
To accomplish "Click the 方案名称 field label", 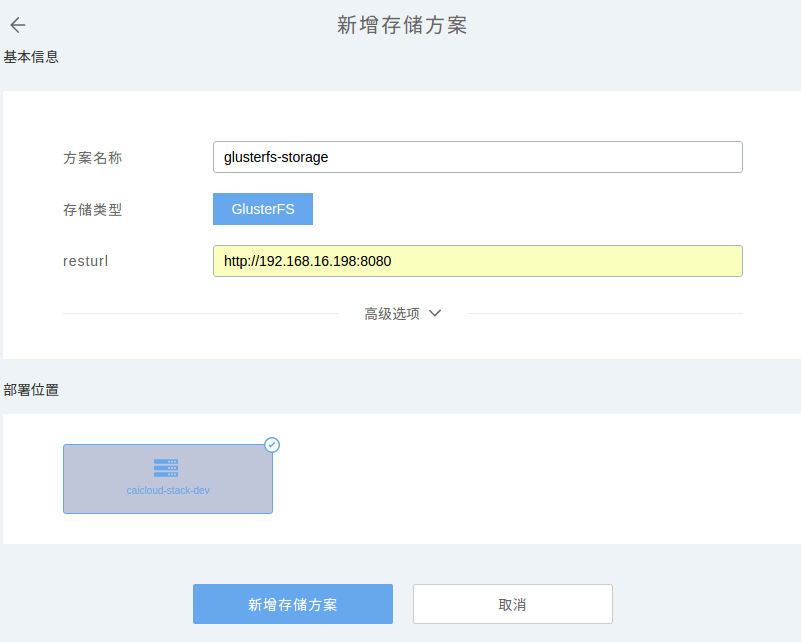I will pos(93,158).
